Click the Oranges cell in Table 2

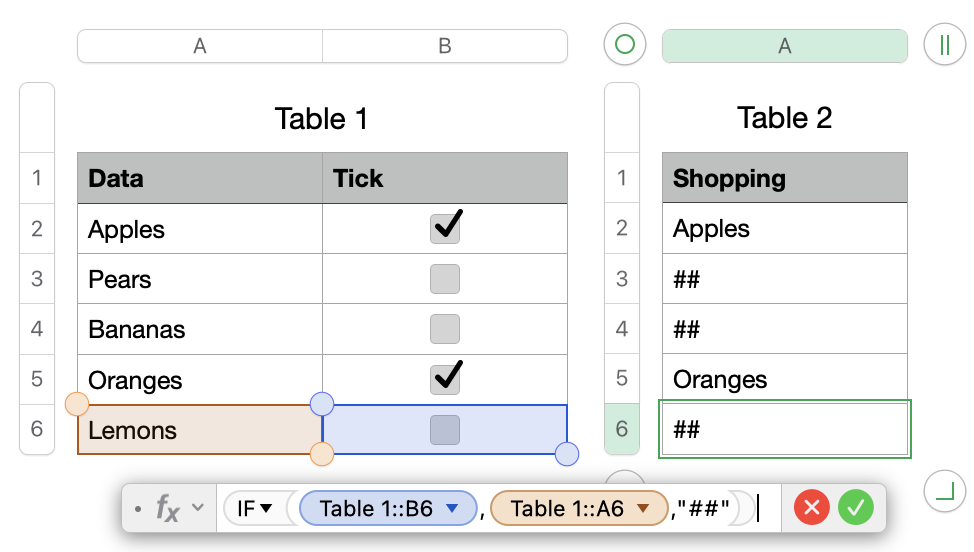click(784, 379)
